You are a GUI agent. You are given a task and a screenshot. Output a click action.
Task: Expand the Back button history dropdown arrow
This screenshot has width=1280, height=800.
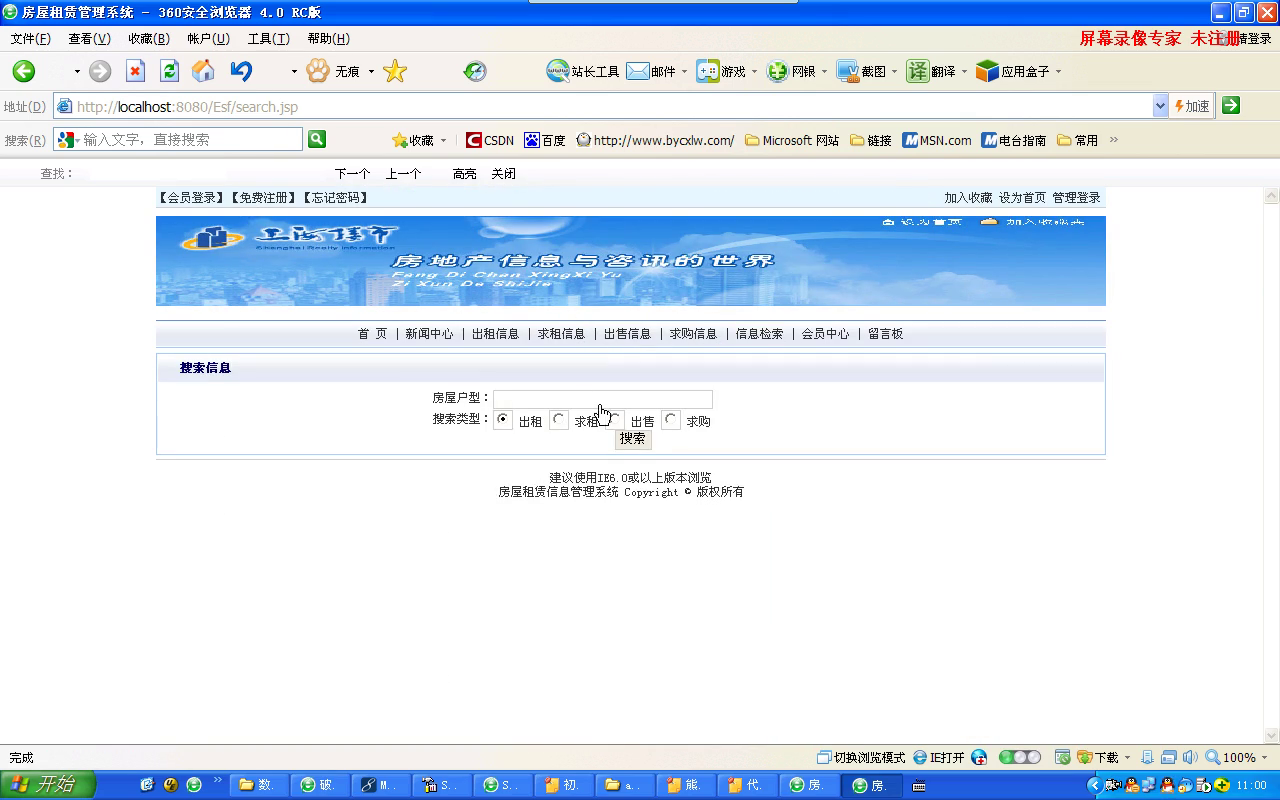77,72
